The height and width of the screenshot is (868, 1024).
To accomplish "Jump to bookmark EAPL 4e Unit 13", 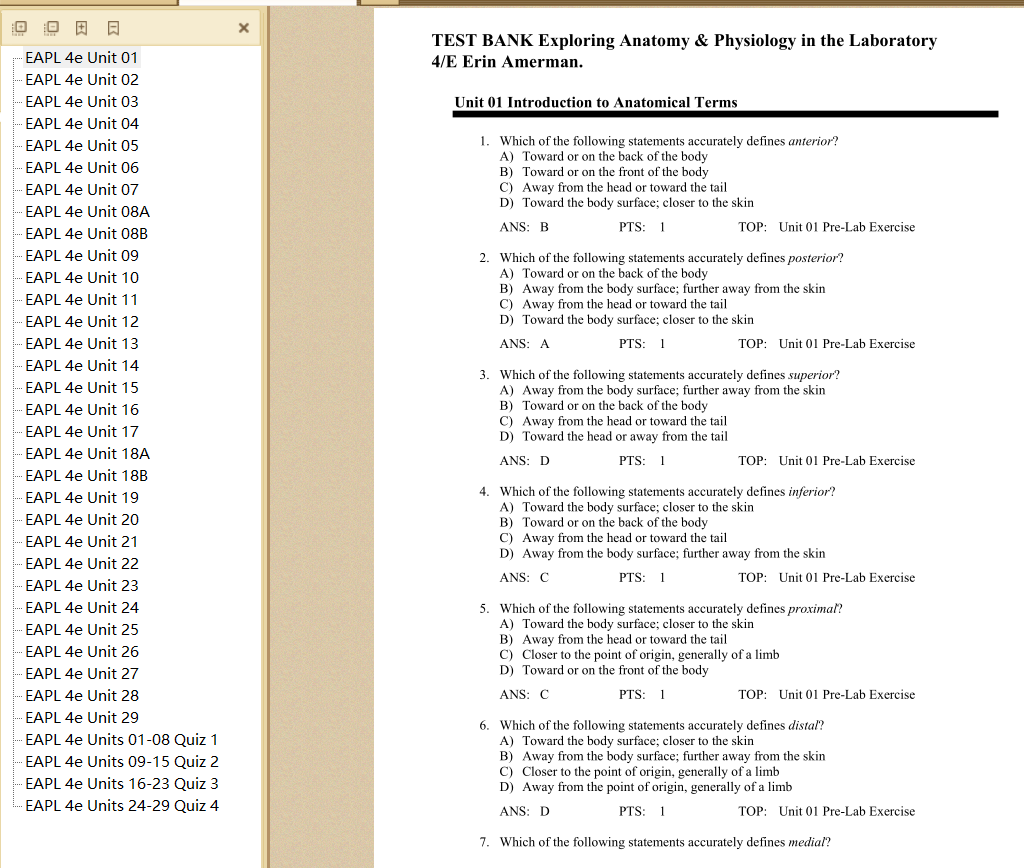I will click(x=82, y=344).
